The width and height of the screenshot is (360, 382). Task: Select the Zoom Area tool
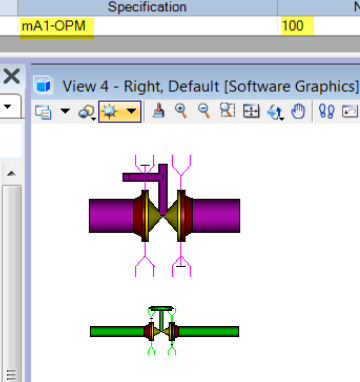tap(227, 111)
